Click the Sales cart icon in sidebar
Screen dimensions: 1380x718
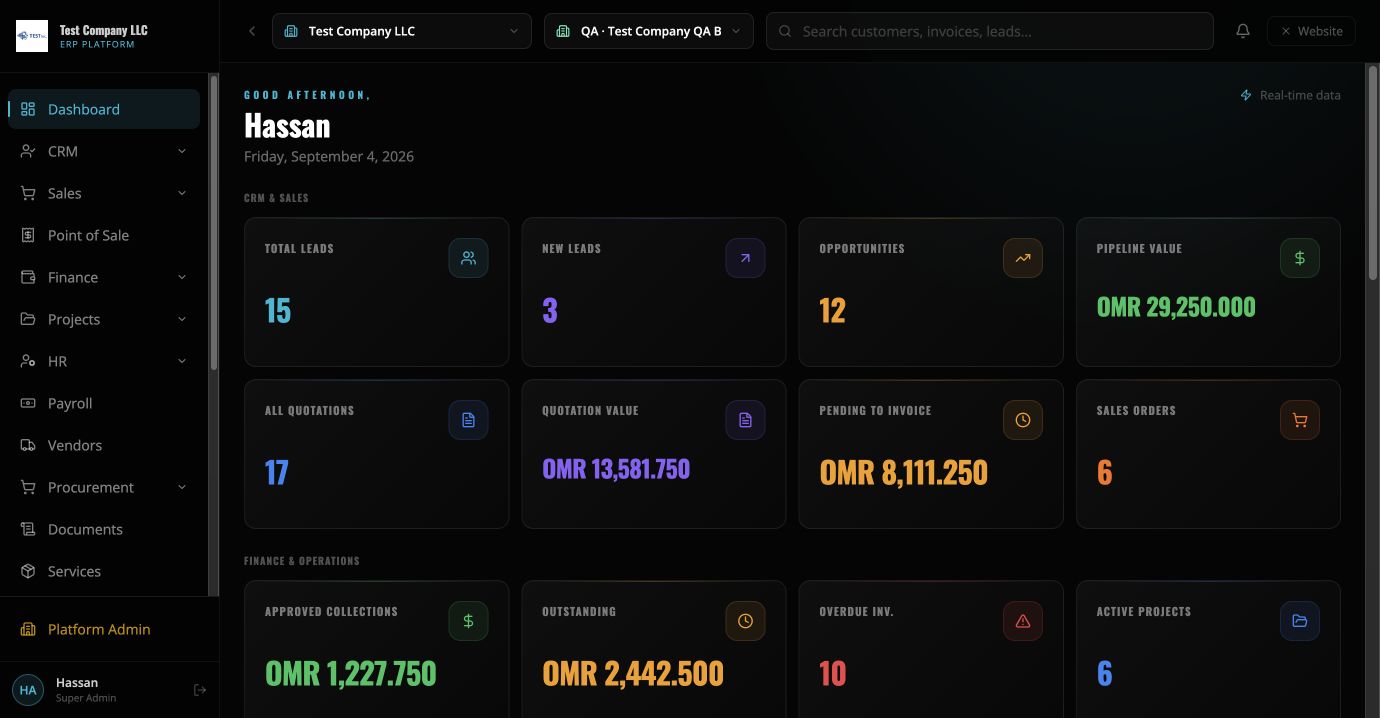pos(28,193)
